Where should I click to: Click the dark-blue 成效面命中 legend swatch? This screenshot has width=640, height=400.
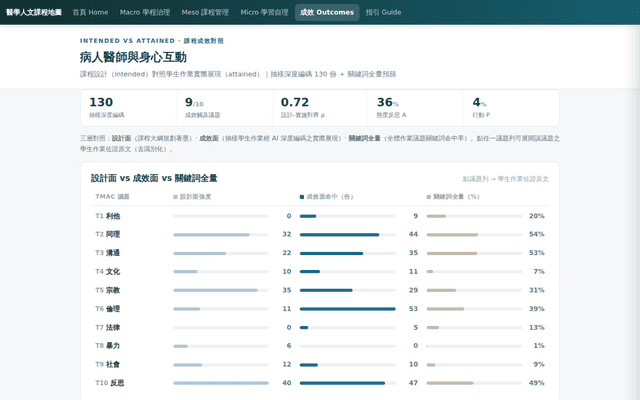(302, 197)
